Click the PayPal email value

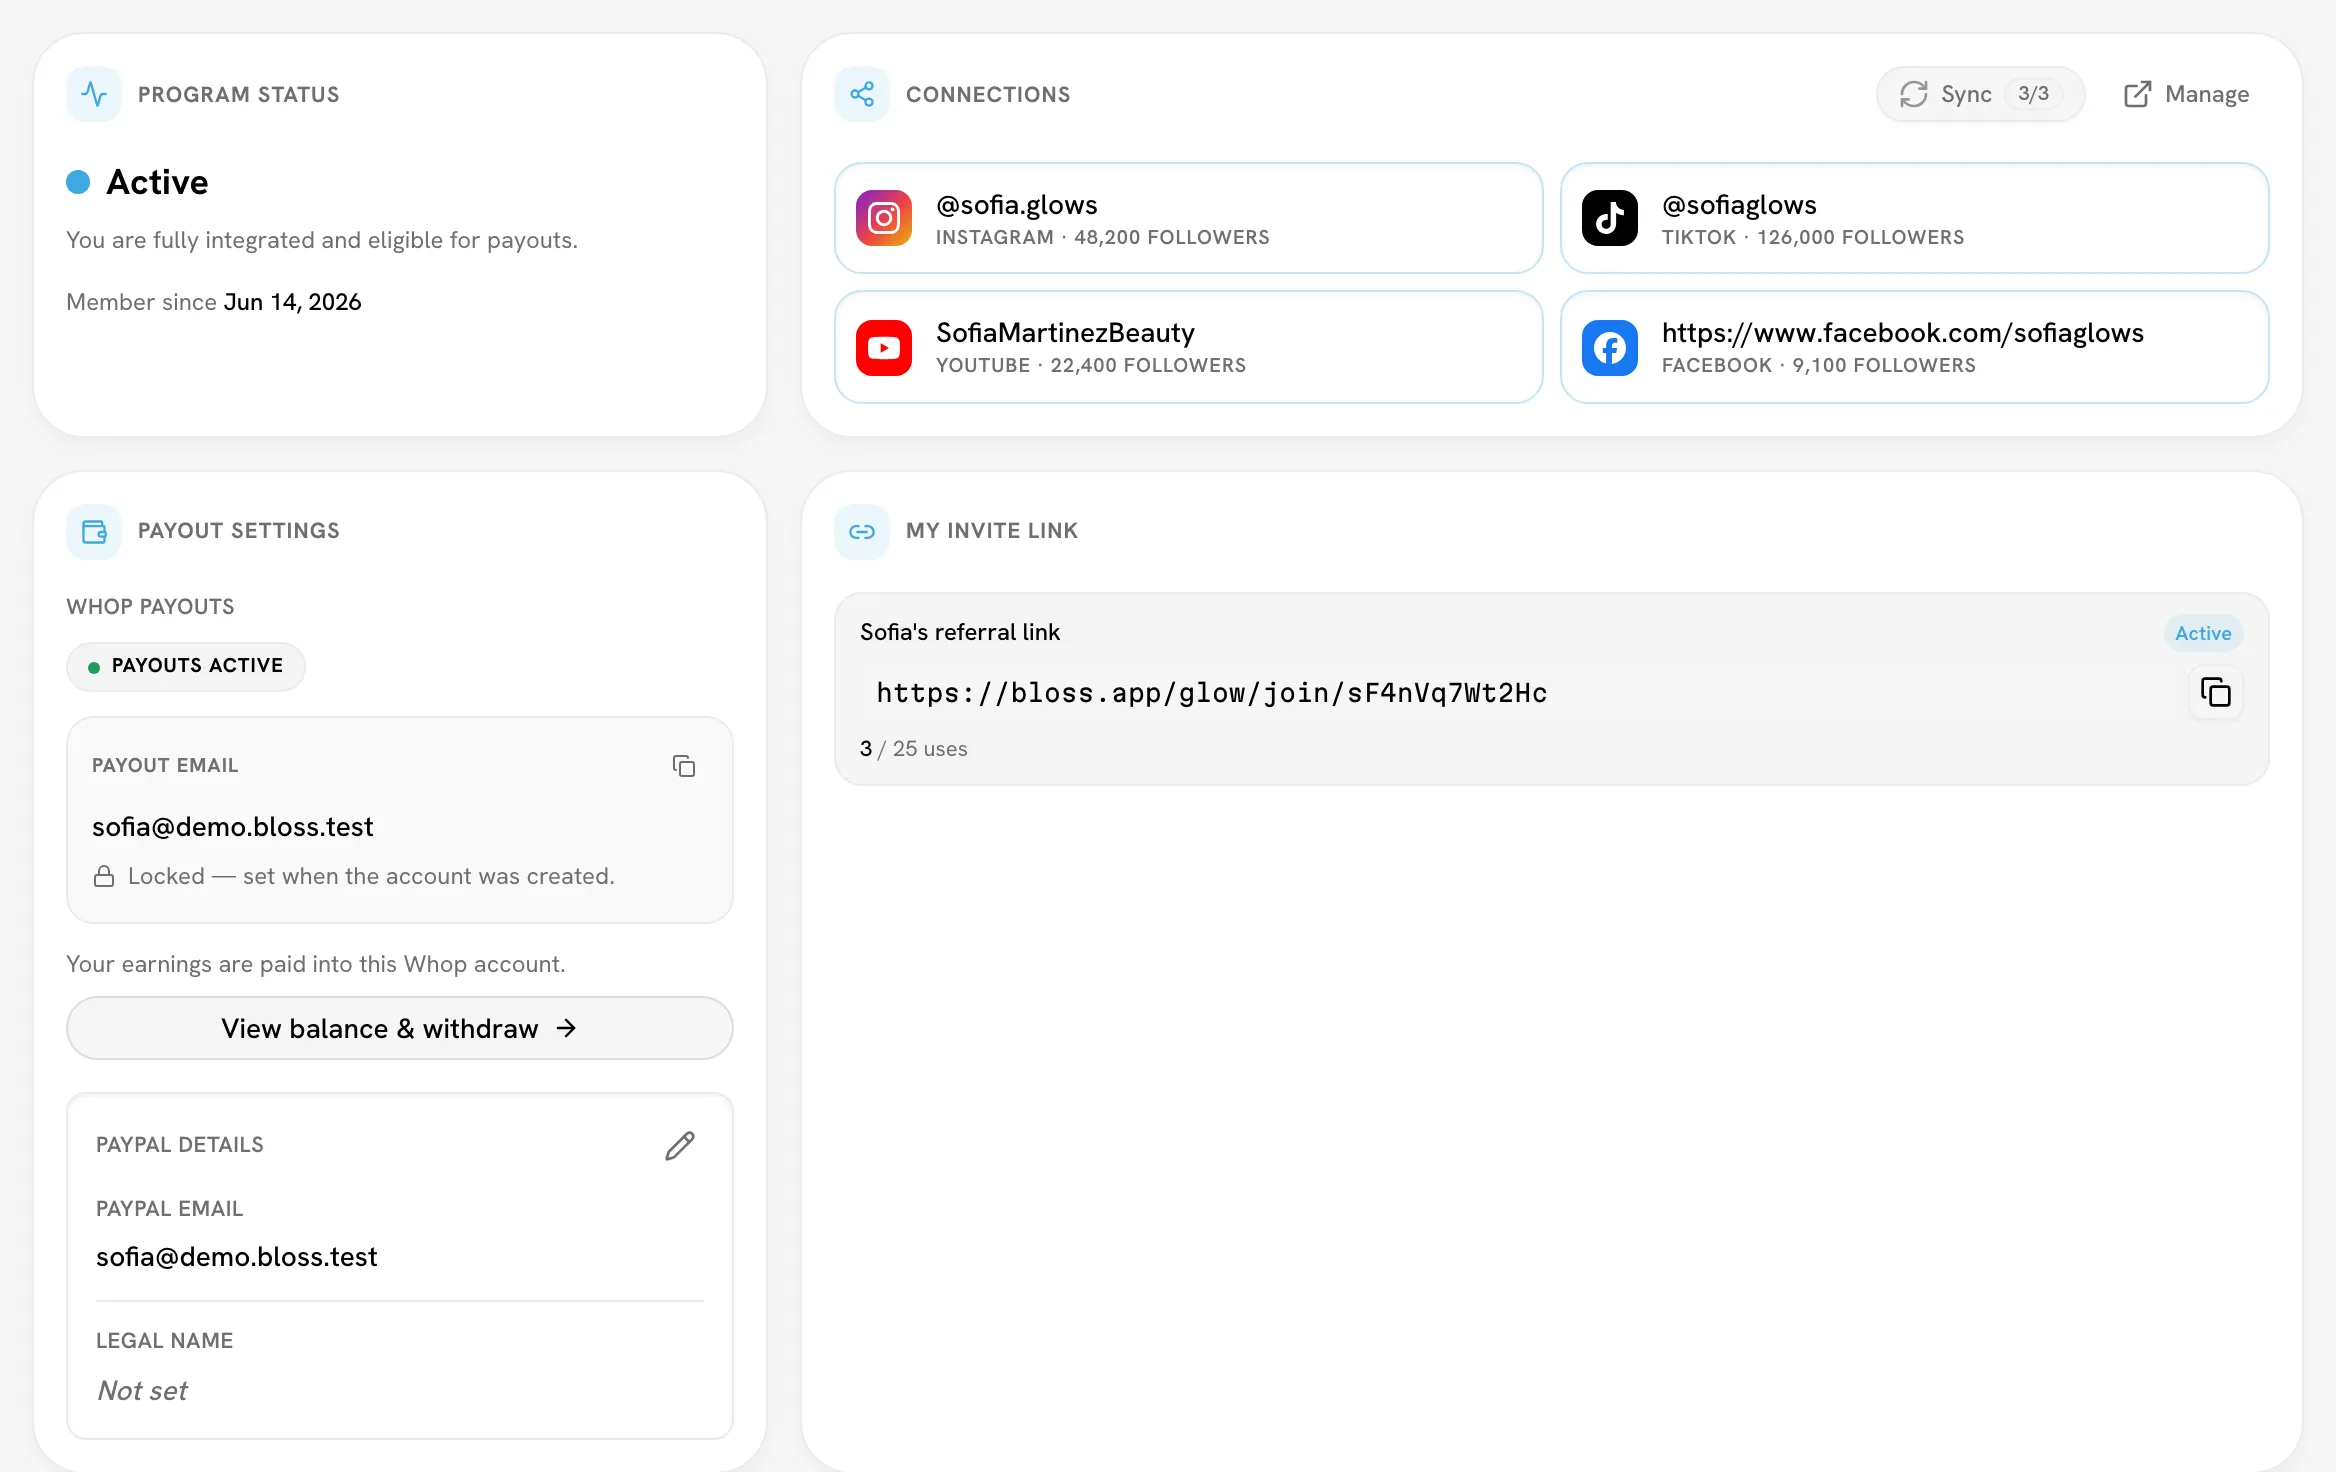pyautogui.click(x=237, y=1257)
